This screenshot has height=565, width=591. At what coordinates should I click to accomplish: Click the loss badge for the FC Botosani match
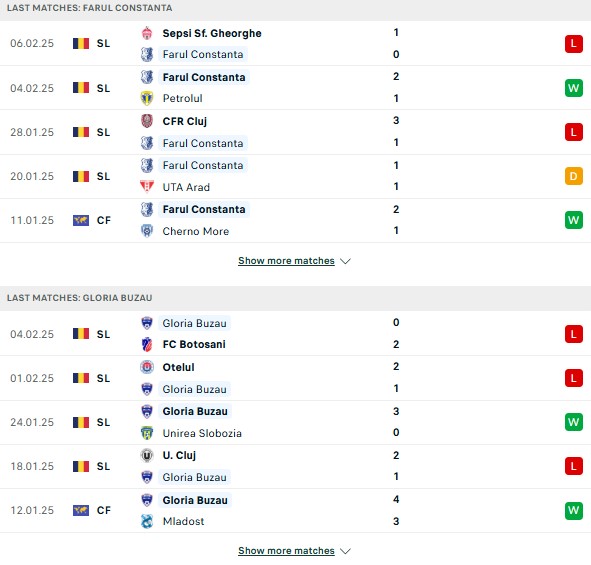[574, 334]
